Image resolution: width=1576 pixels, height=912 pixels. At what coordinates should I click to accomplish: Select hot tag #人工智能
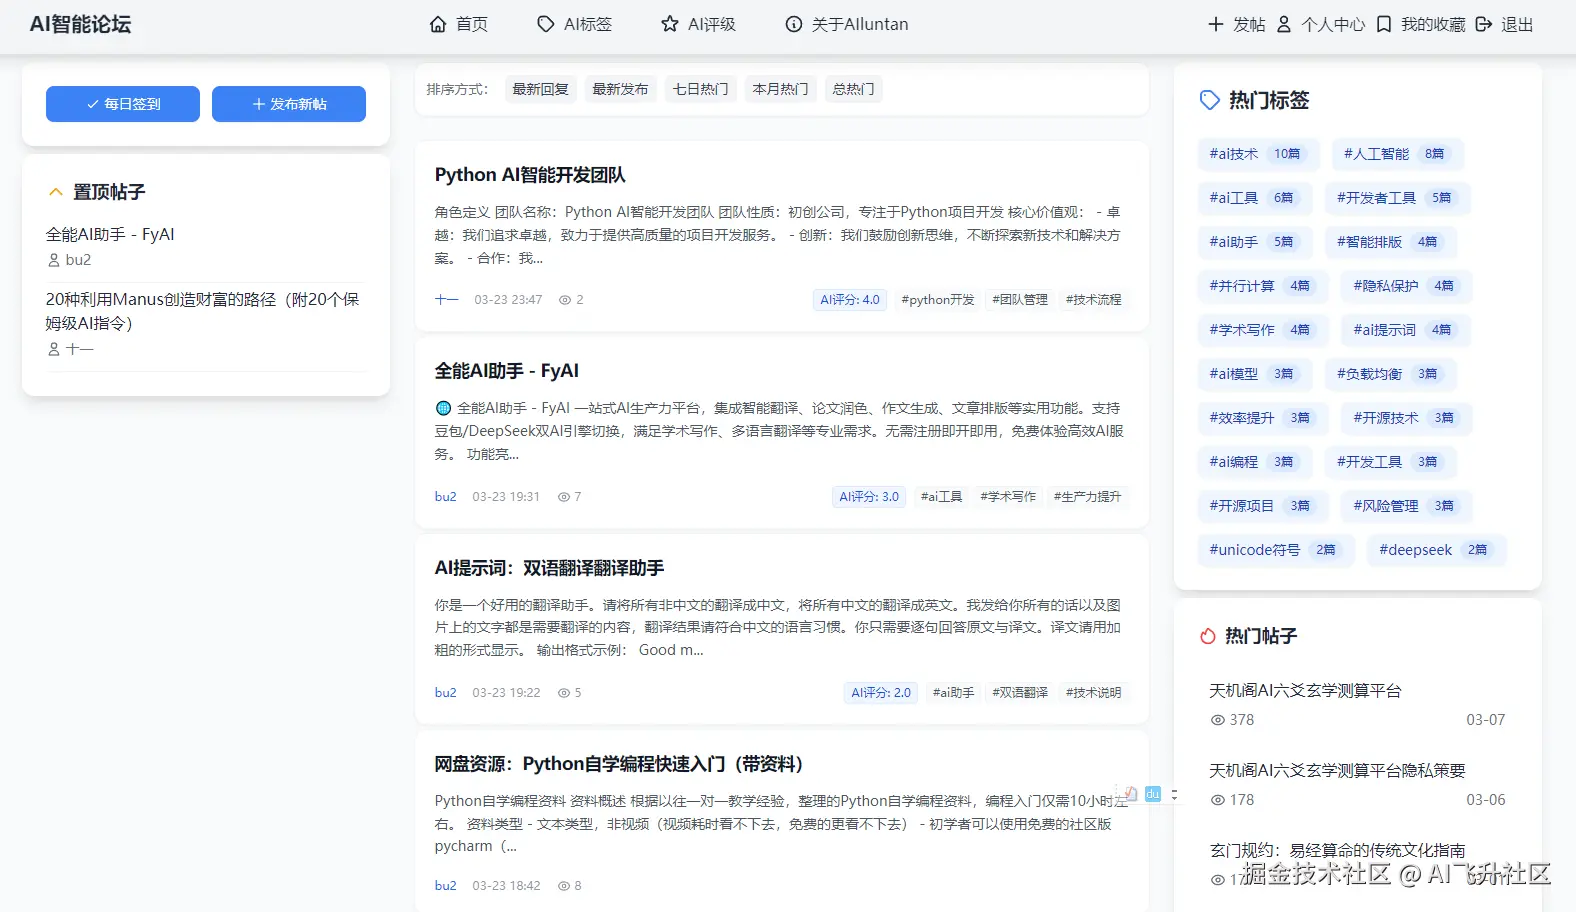coord(1397,154)
